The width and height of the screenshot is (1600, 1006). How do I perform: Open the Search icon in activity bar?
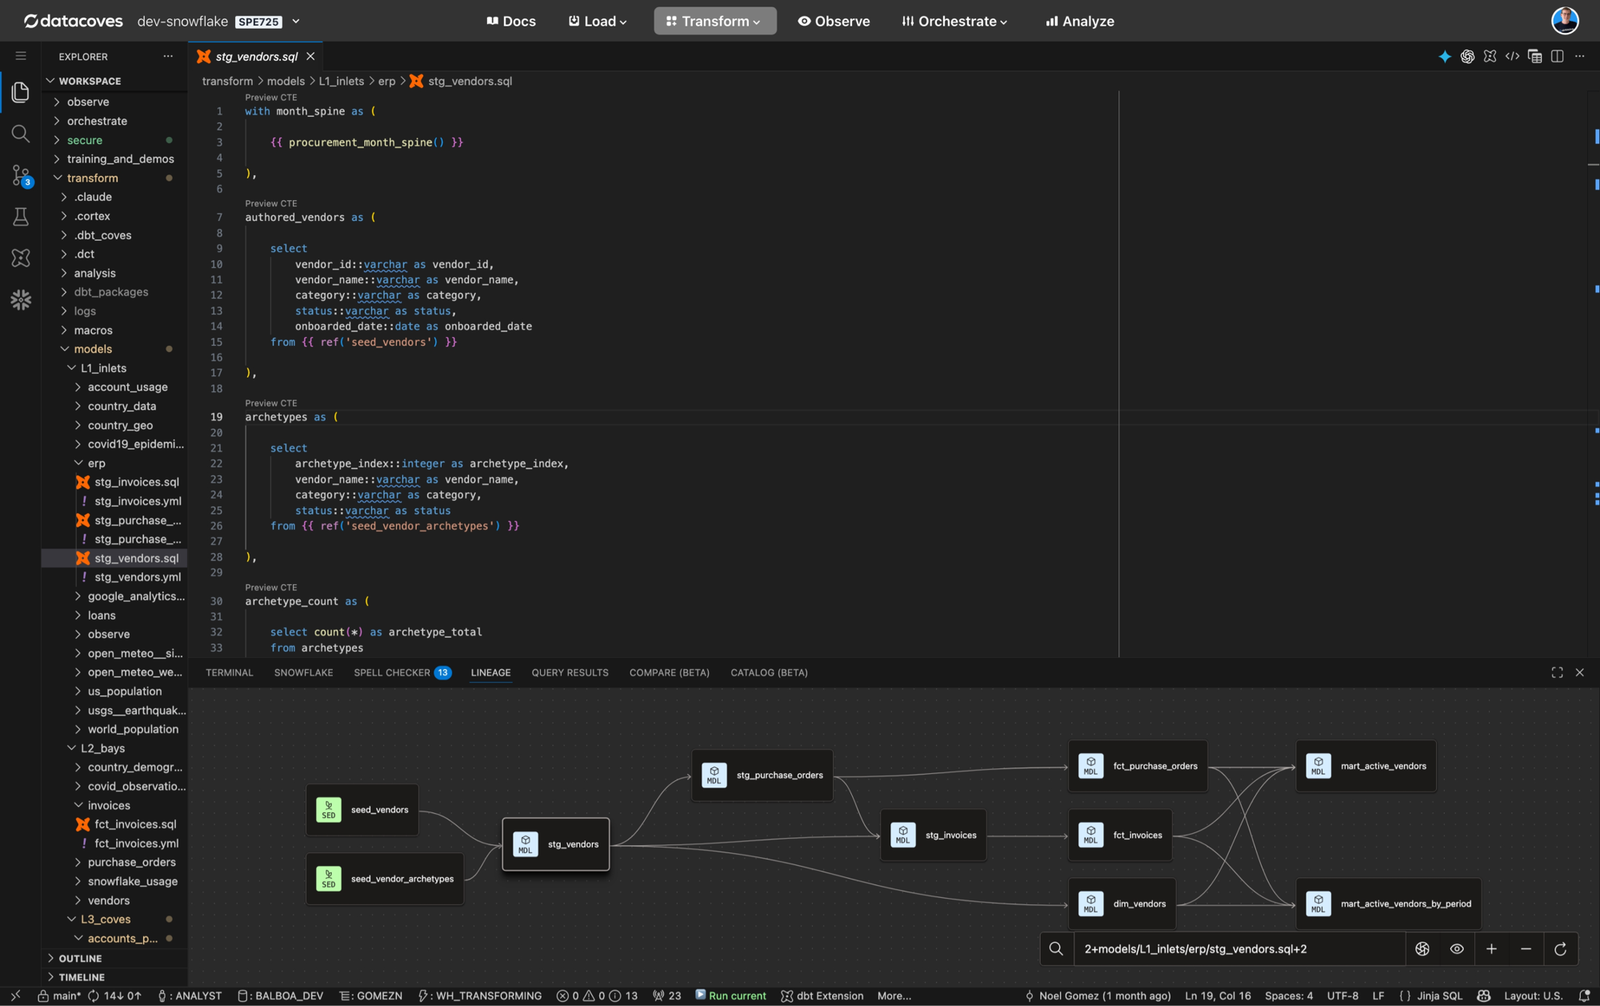[x=20, y=134]
